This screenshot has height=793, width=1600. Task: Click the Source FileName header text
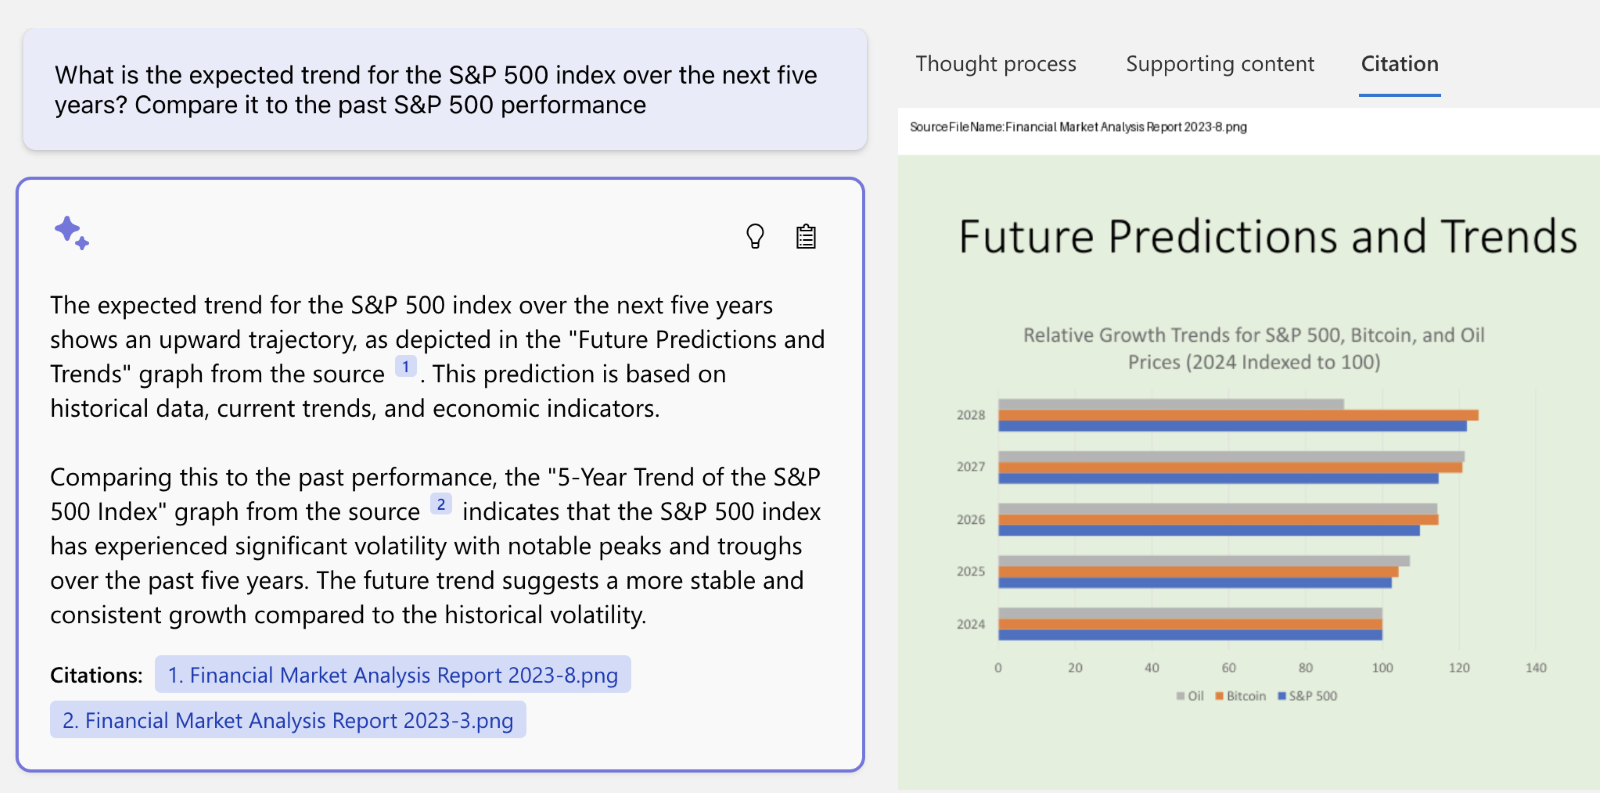coord(1076,127)
